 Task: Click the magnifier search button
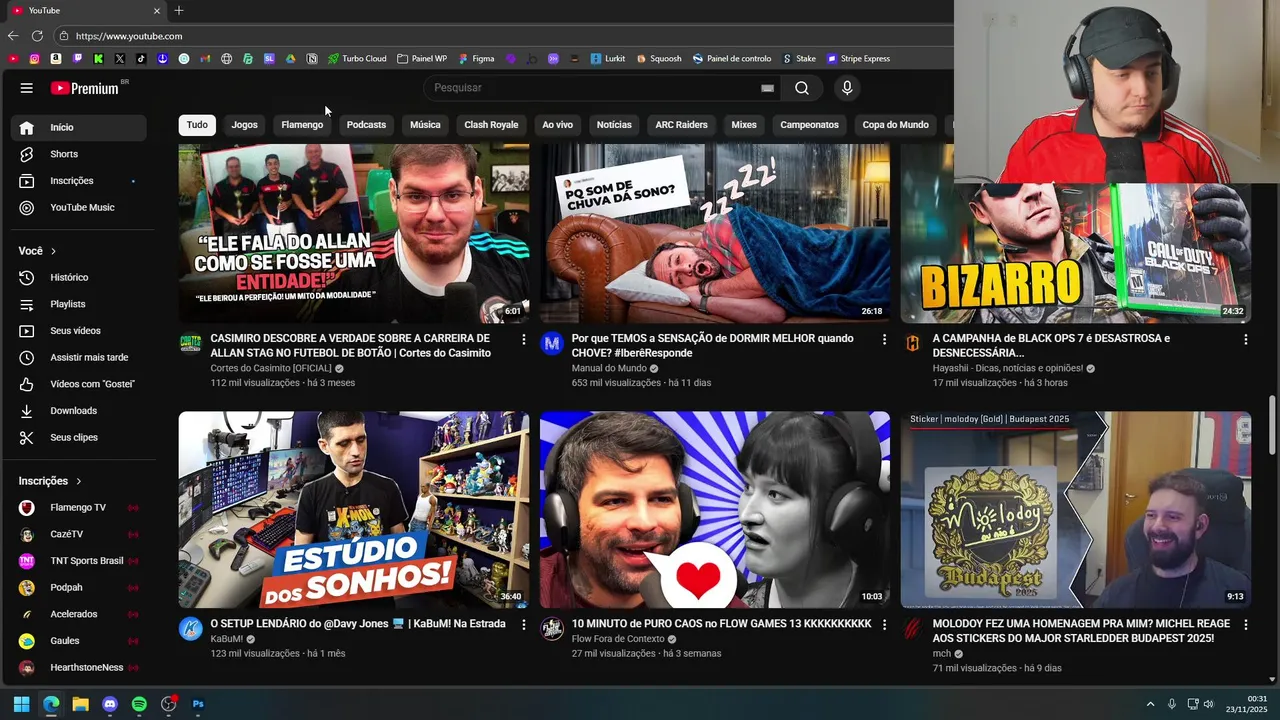[x=802, y=88]
